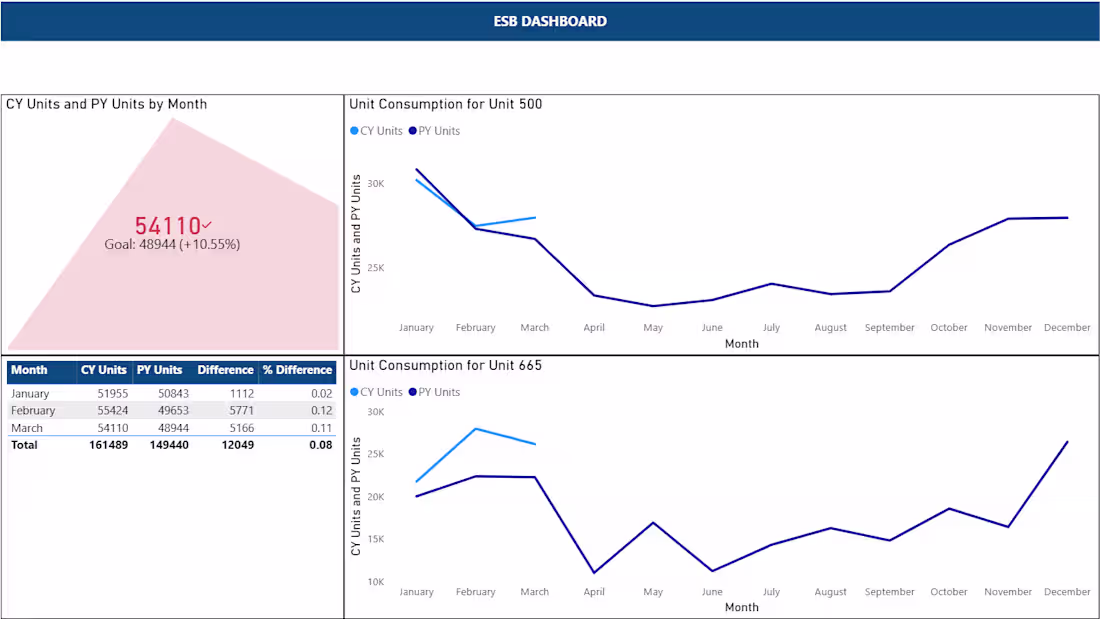Click the PY Units table column header

159,370
